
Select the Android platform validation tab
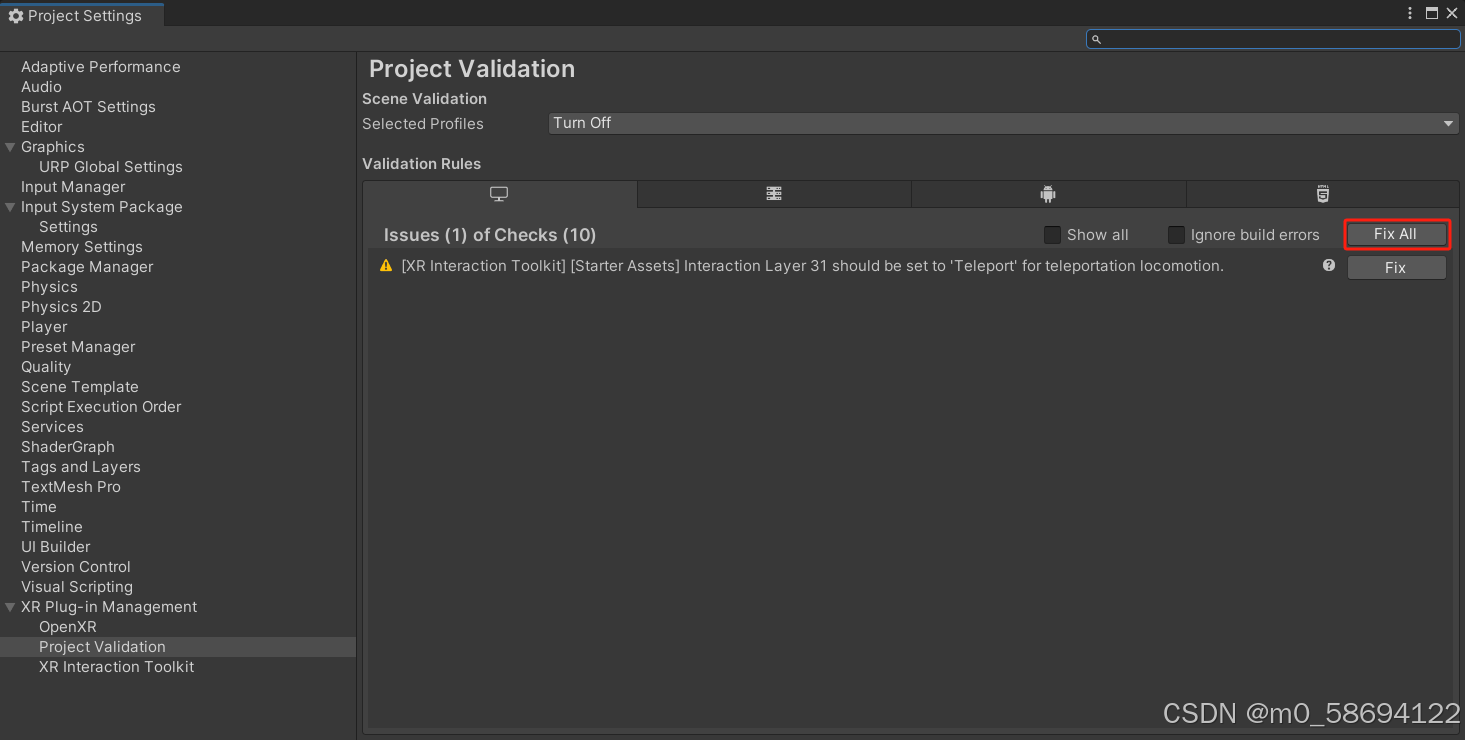(1047, 194)
